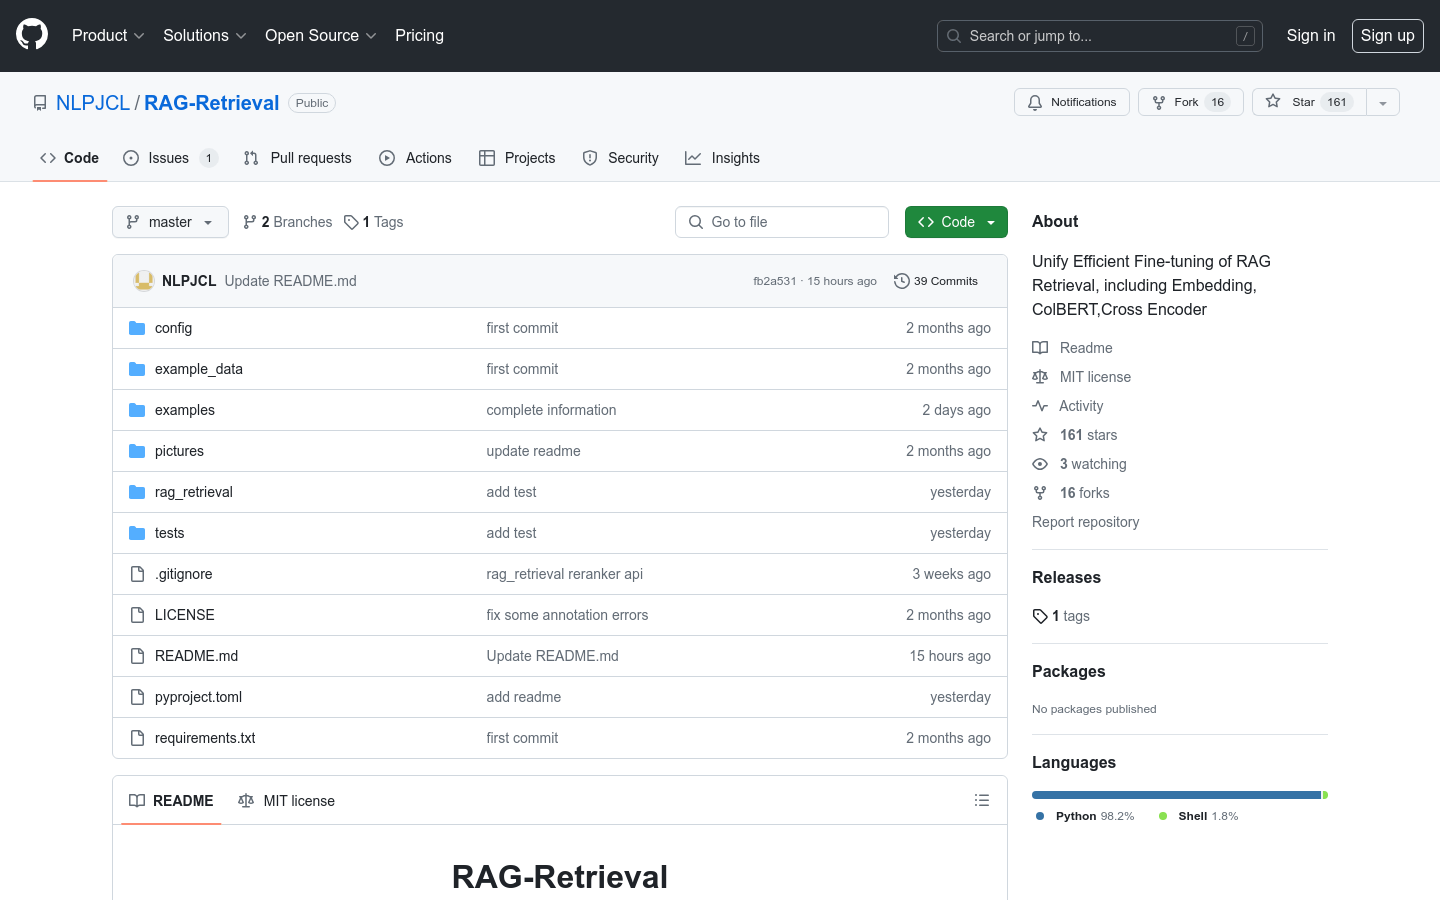Click the Python language bar segment
This screenshot has height=900, width=1440.
click(x=1177, y=795)
